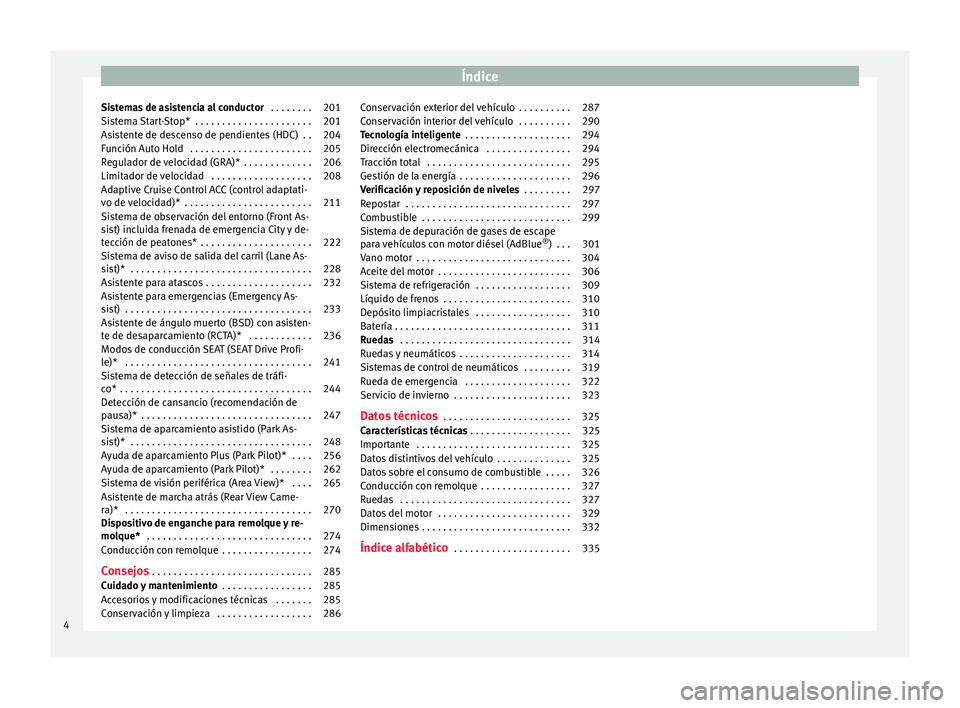960x708 pixels.
Task: Click the 'Asistente para atascos' entry
Action: point(152,283)
